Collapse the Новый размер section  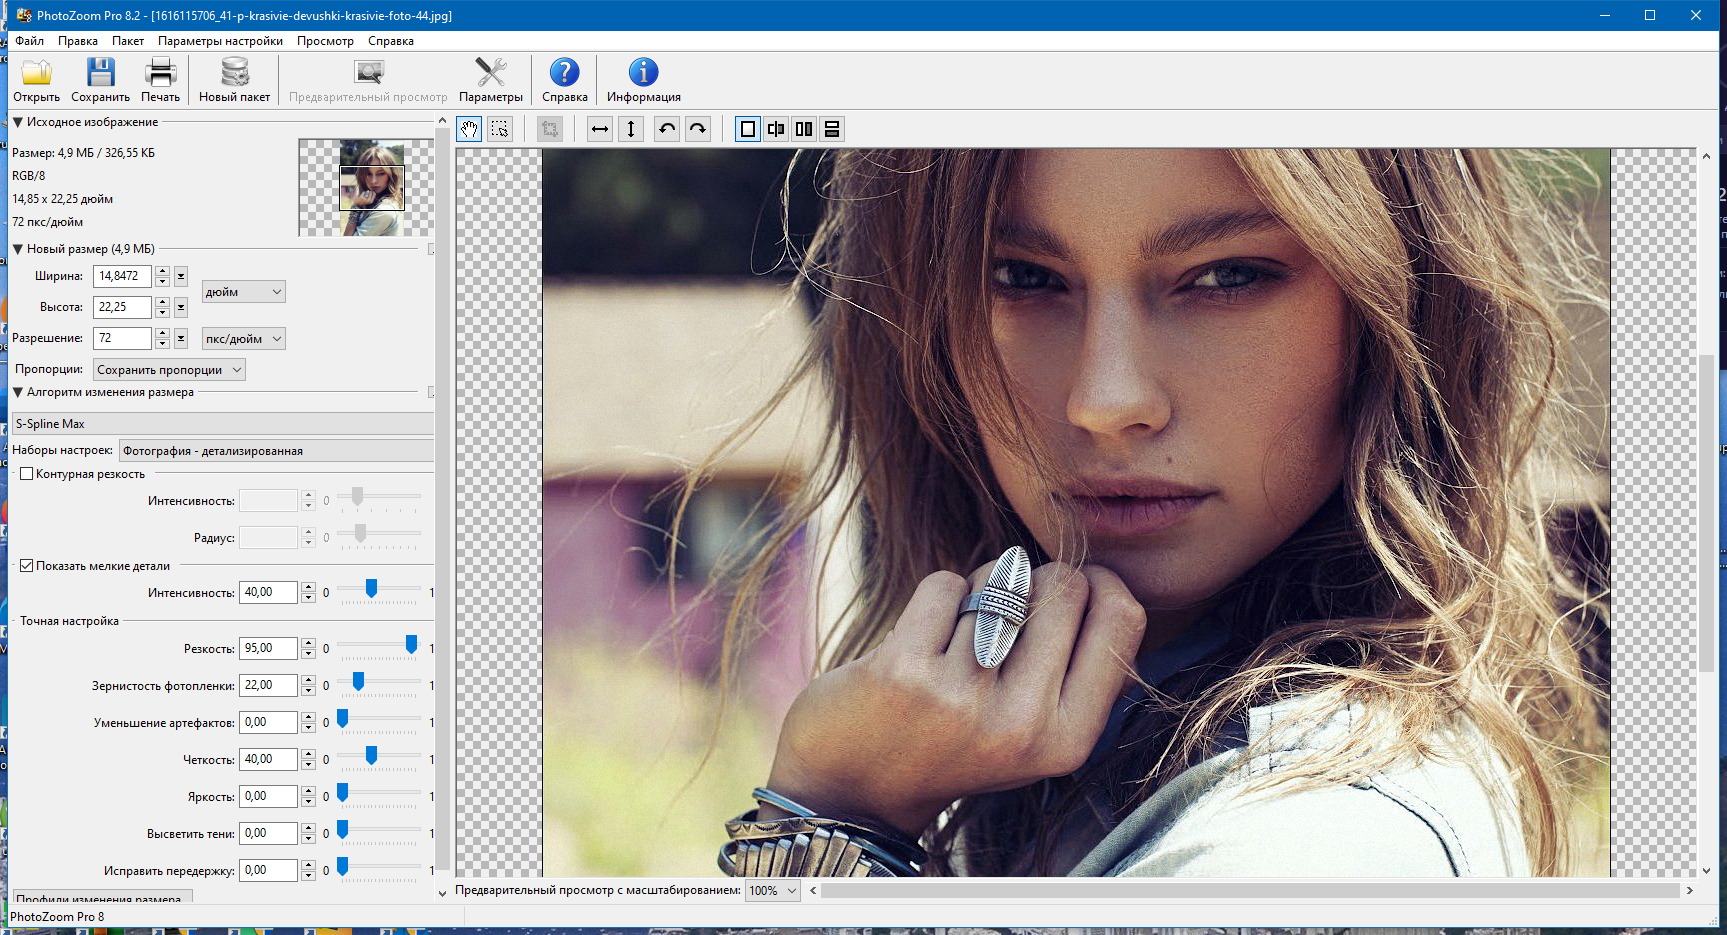click(18, 249)
